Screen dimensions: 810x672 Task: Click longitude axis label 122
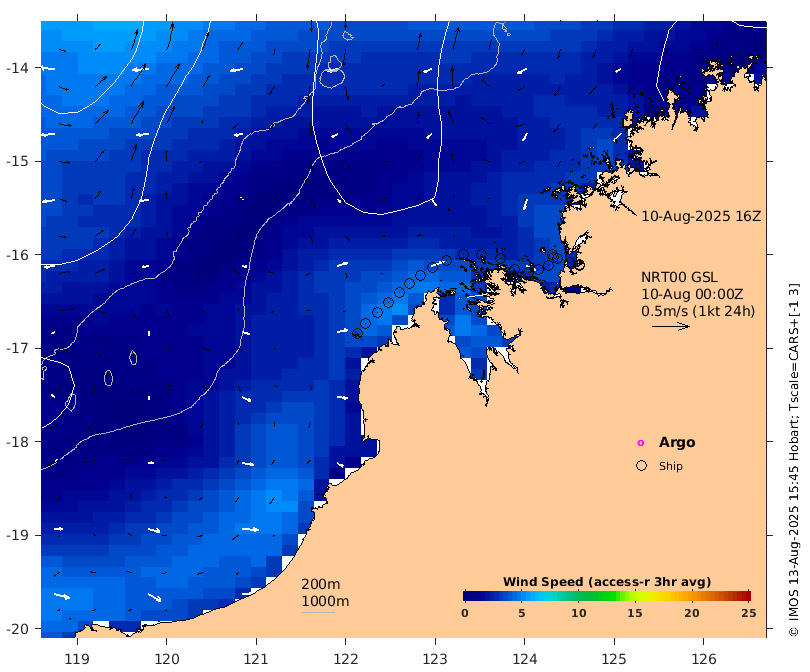346,659
